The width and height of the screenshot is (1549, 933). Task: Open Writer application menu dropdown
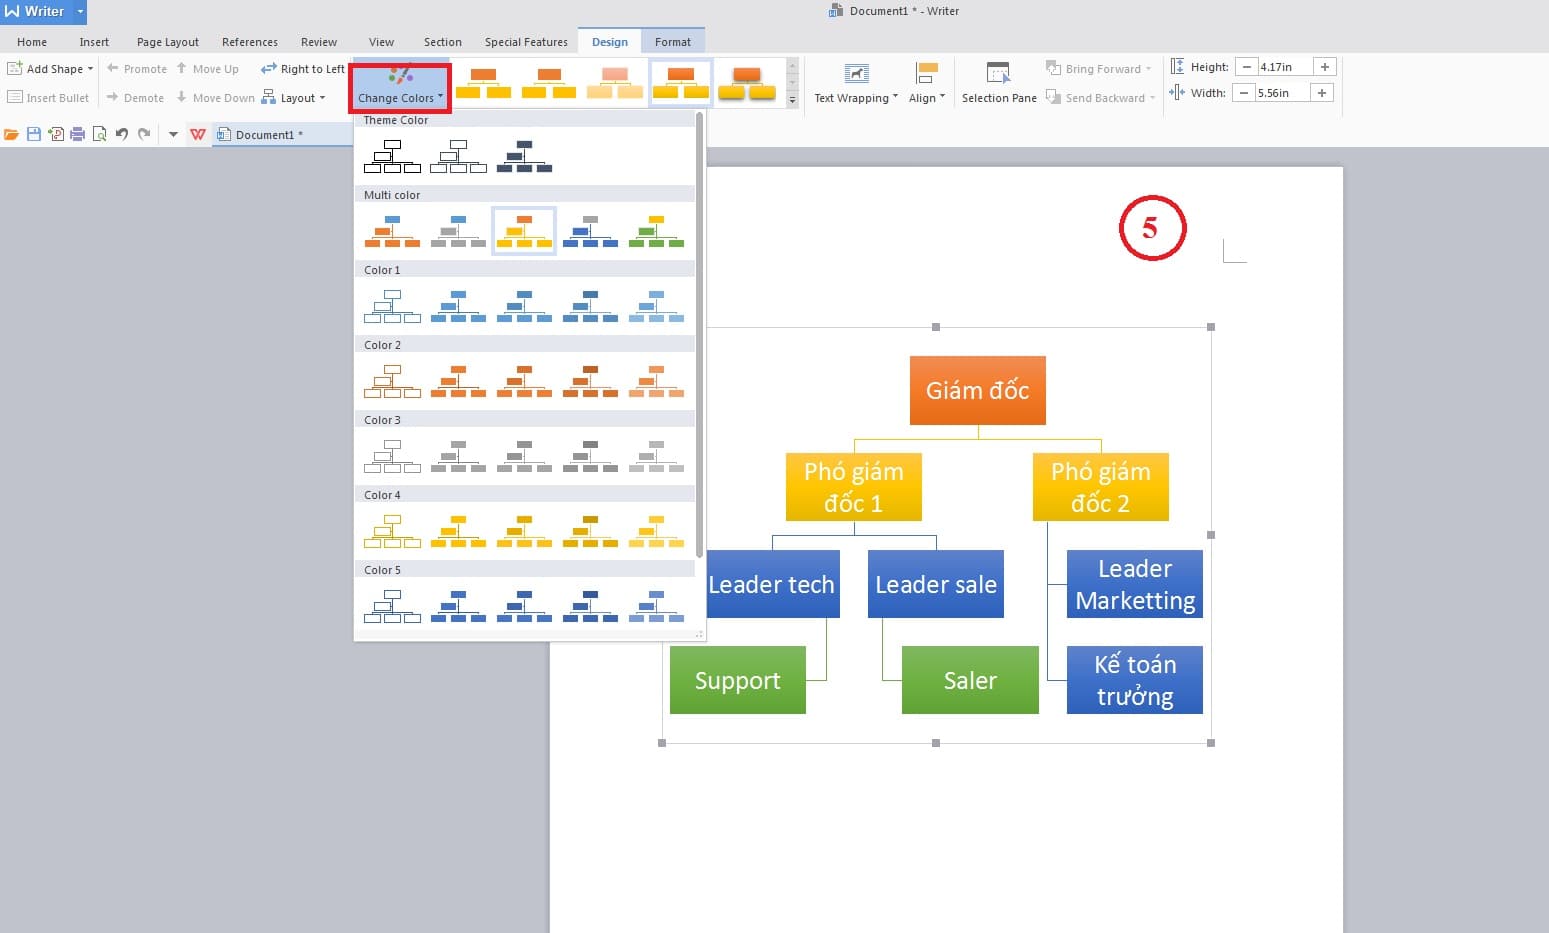point(80,11)
